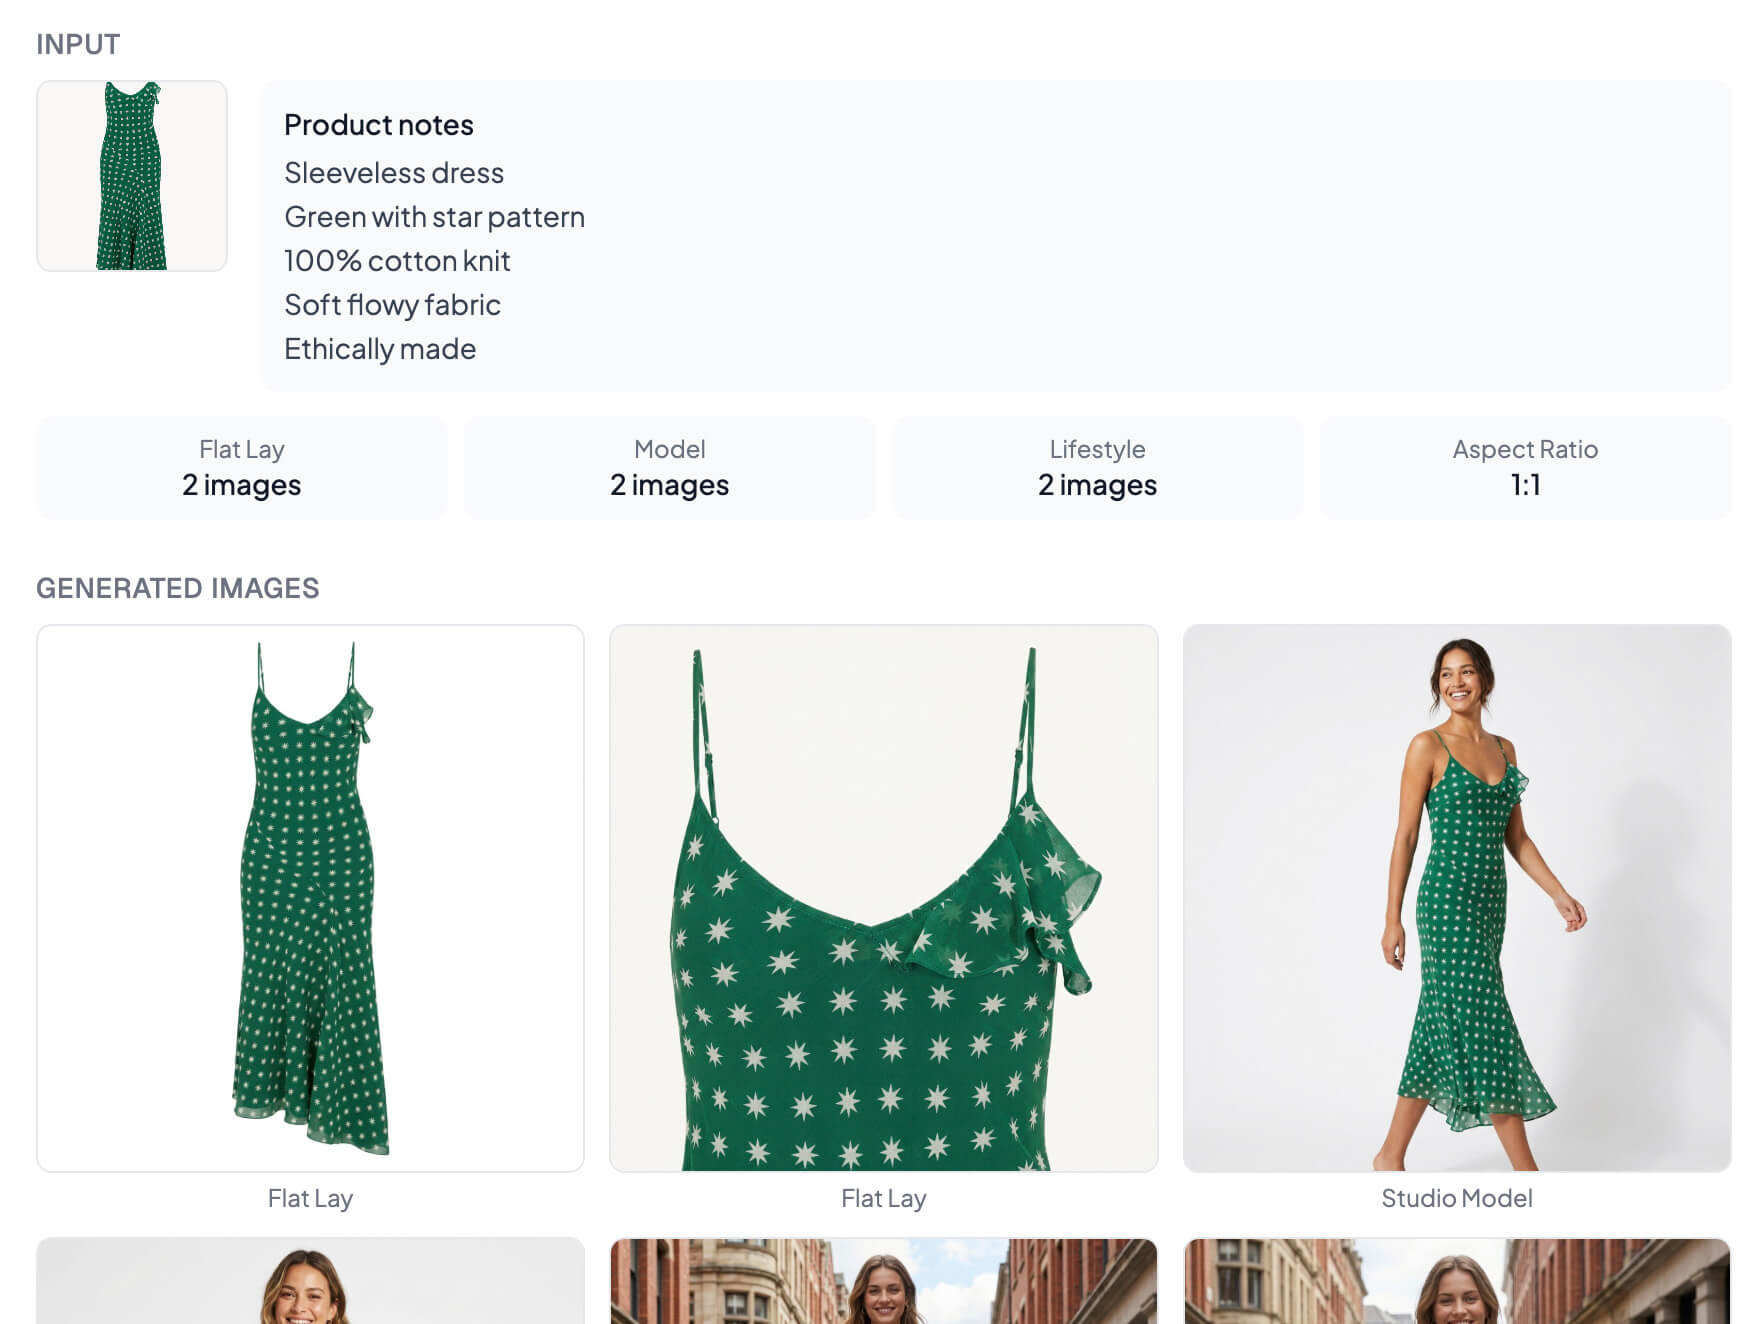Image resolution: width=1764 pixels, height=1324 pixels.
Task: Open the full-length flat lay dress image
Action: 310,898
